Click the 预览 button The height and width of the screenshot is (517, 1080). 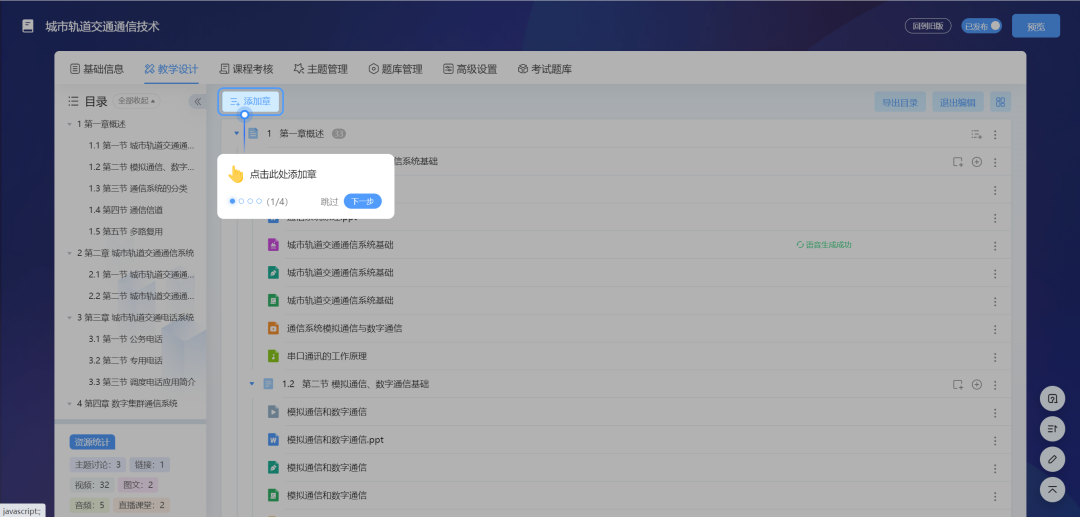tap(1036, 26)
